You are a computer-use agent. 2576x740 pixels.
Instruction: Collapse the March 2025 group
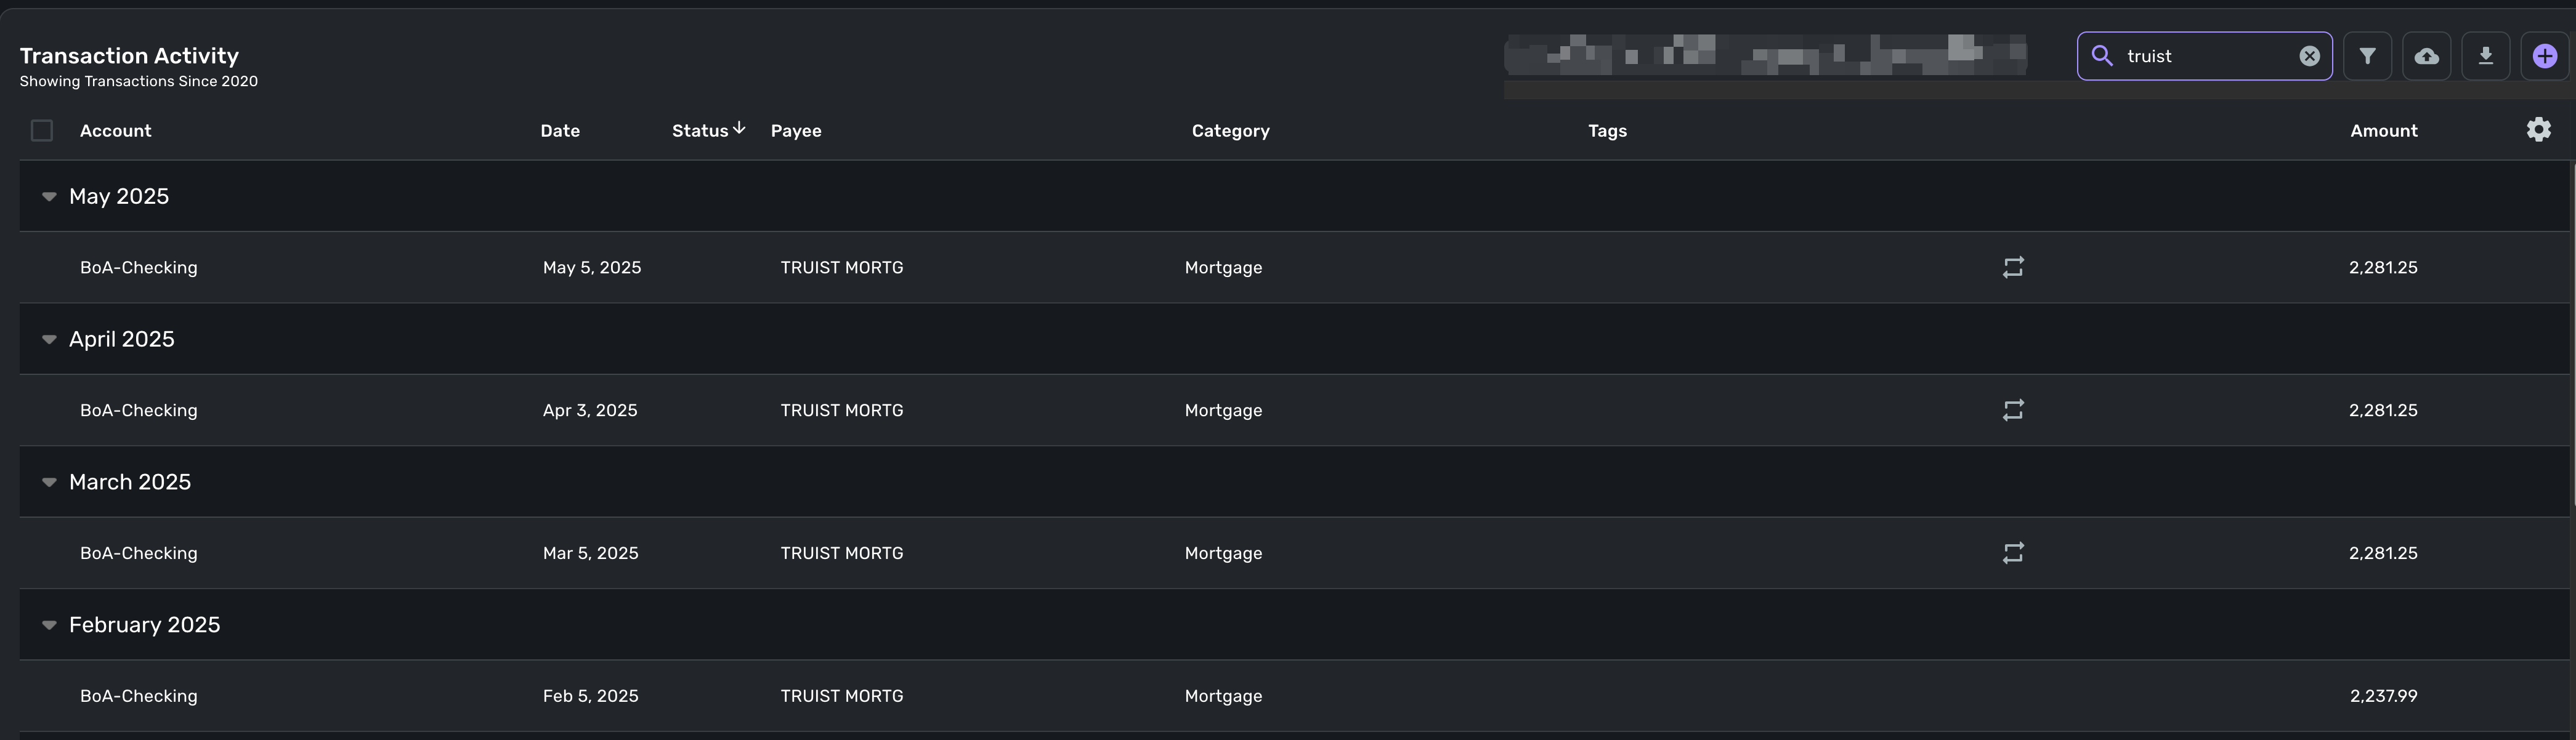(x=49, y=482)
